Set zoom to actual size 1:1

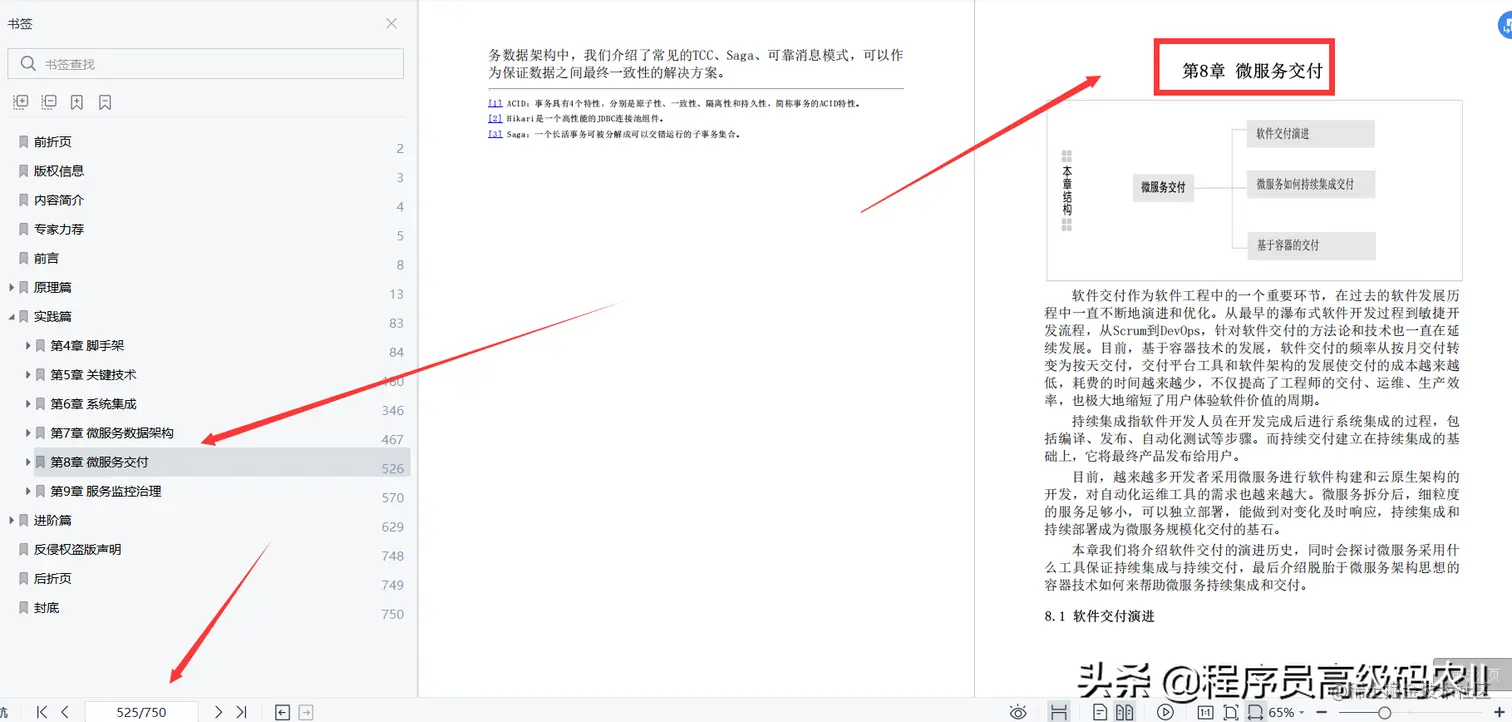(x=1204, y=712)
